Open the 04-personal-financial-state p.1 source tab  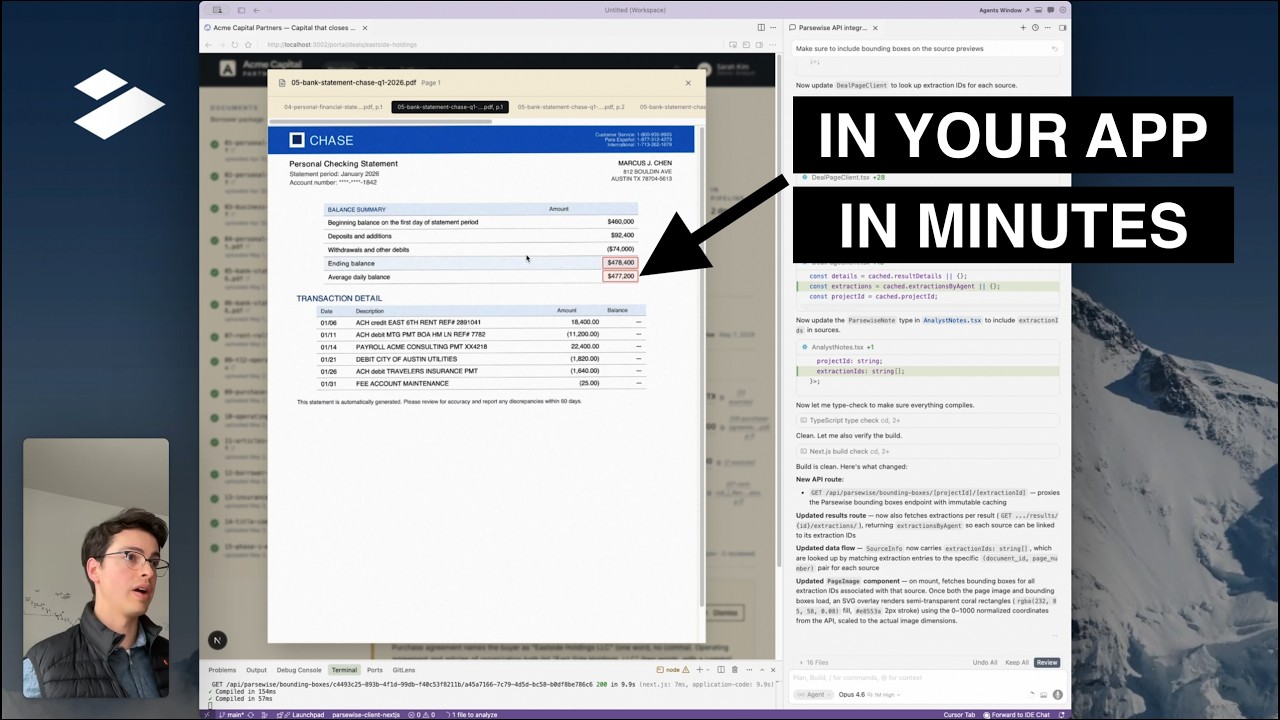(333, 107)
